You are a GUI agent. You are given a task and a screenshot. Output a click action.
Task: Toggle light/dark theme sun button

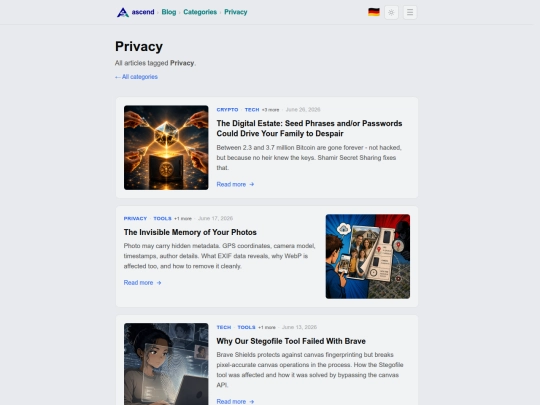point(391,12)
